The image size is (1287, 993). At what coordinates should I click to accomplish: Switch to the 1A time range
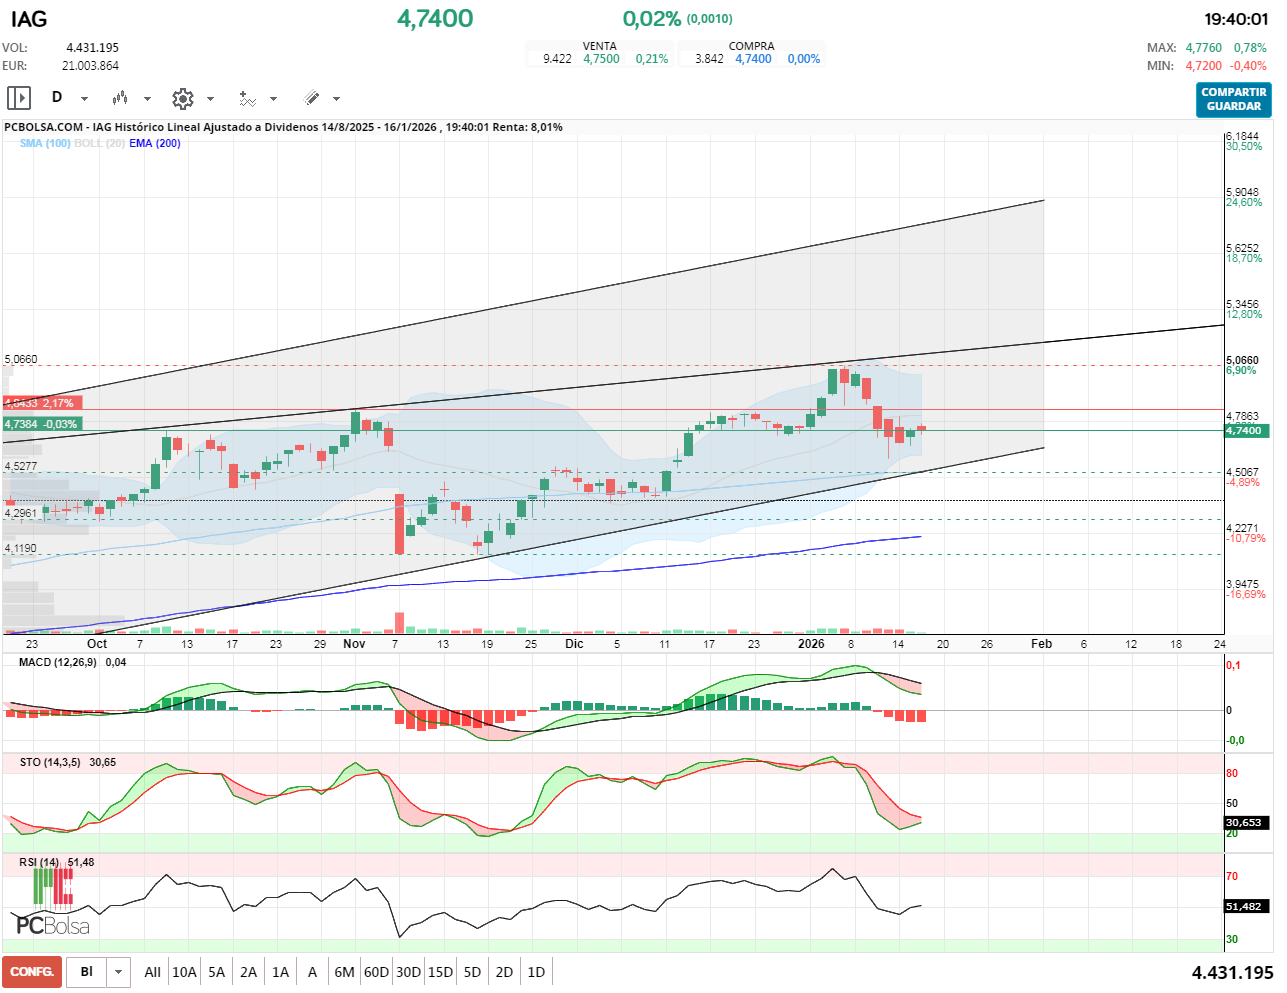tap(280, 972)
